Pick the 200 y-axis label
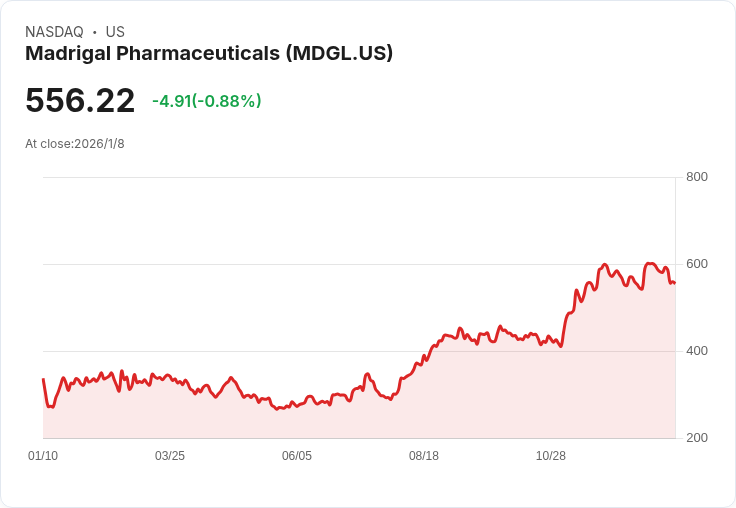736x508 pixels. [697, 438]
